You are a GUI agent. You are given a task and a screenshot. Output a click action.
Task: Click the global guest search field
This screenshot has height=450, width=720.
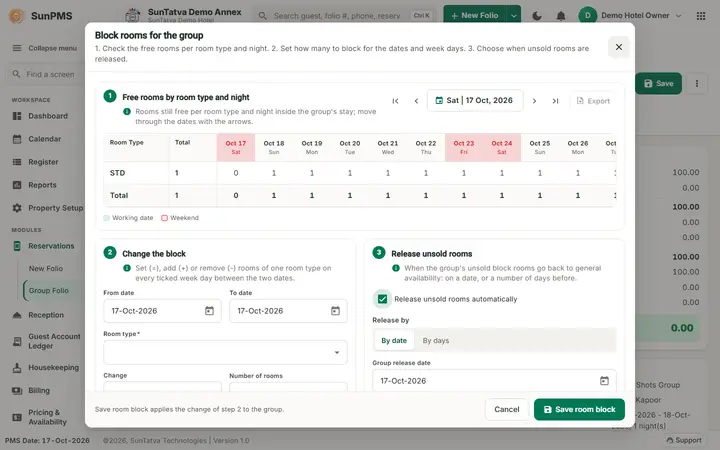pyautogui.click(x=344, y=16)
